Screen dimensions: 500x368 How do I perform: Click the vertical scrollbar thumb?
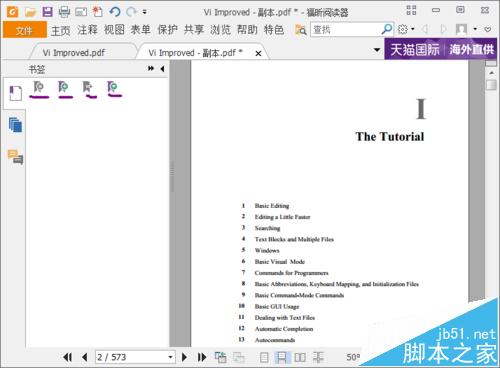coord(491,85)
